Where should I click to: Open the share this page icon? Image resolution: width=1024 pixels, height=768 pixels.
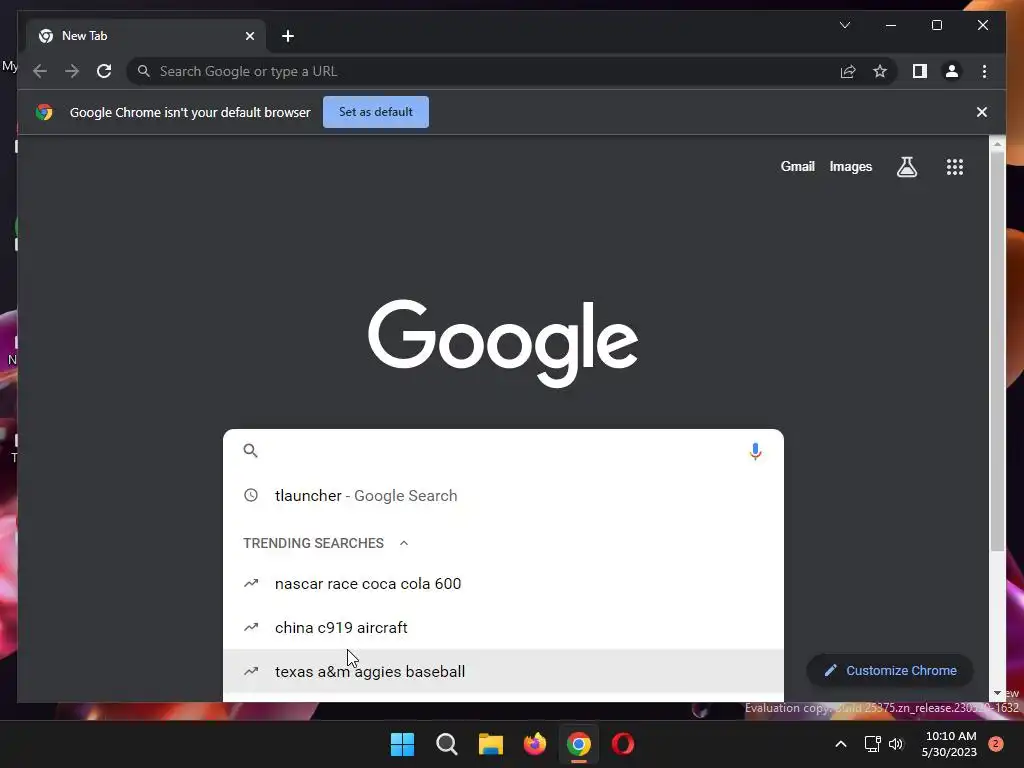tap(848, 71)
